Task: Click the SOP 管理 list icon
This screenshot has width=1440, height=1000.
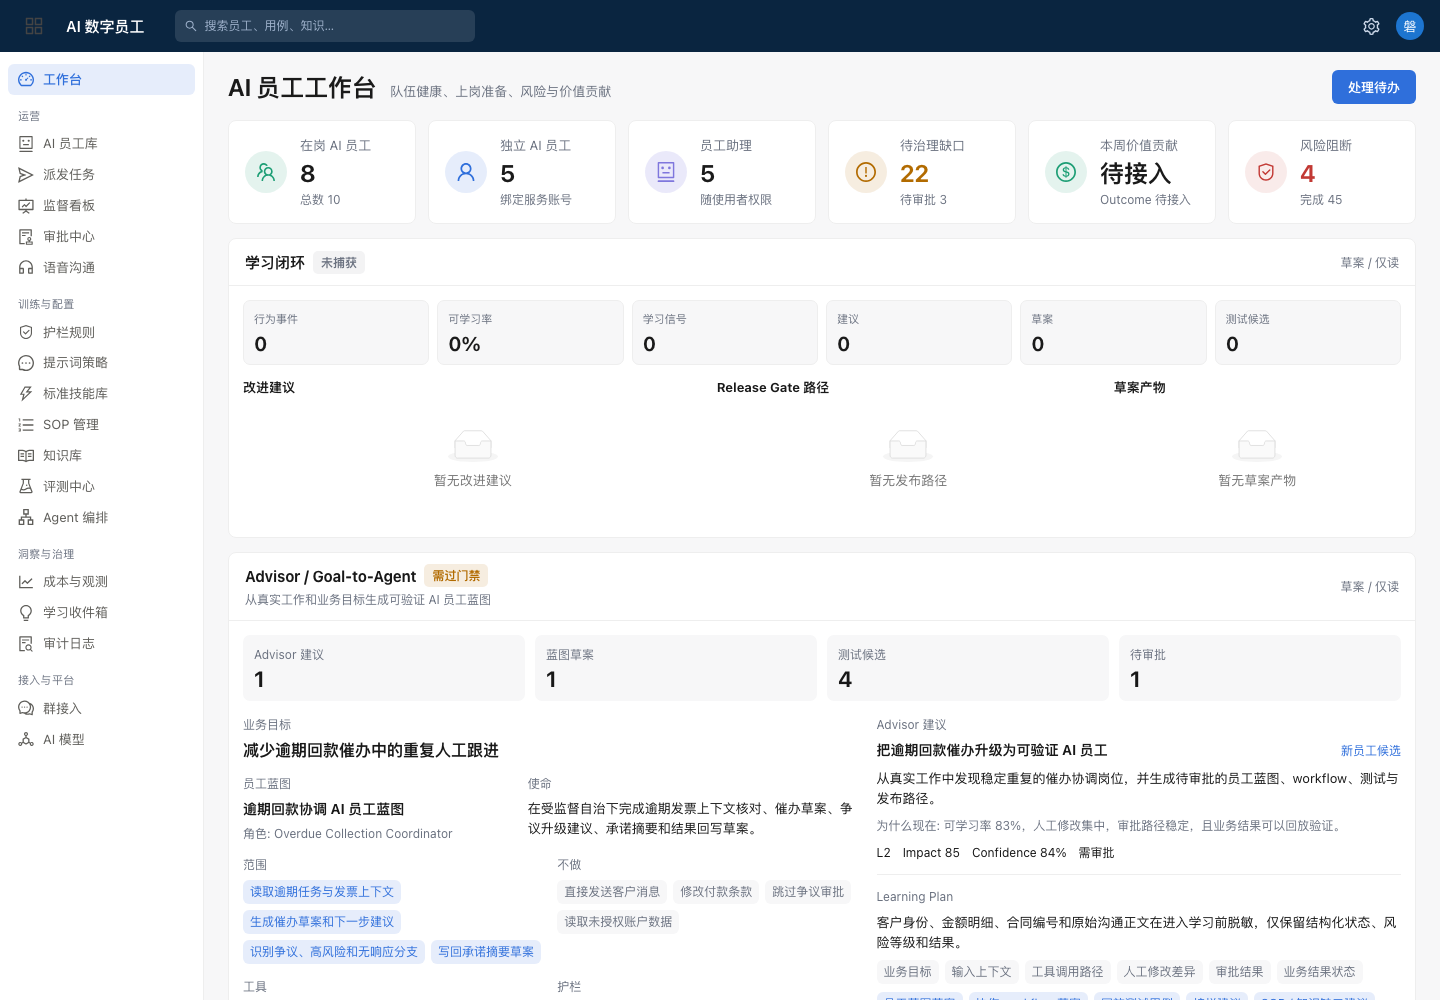Action: 26,424
